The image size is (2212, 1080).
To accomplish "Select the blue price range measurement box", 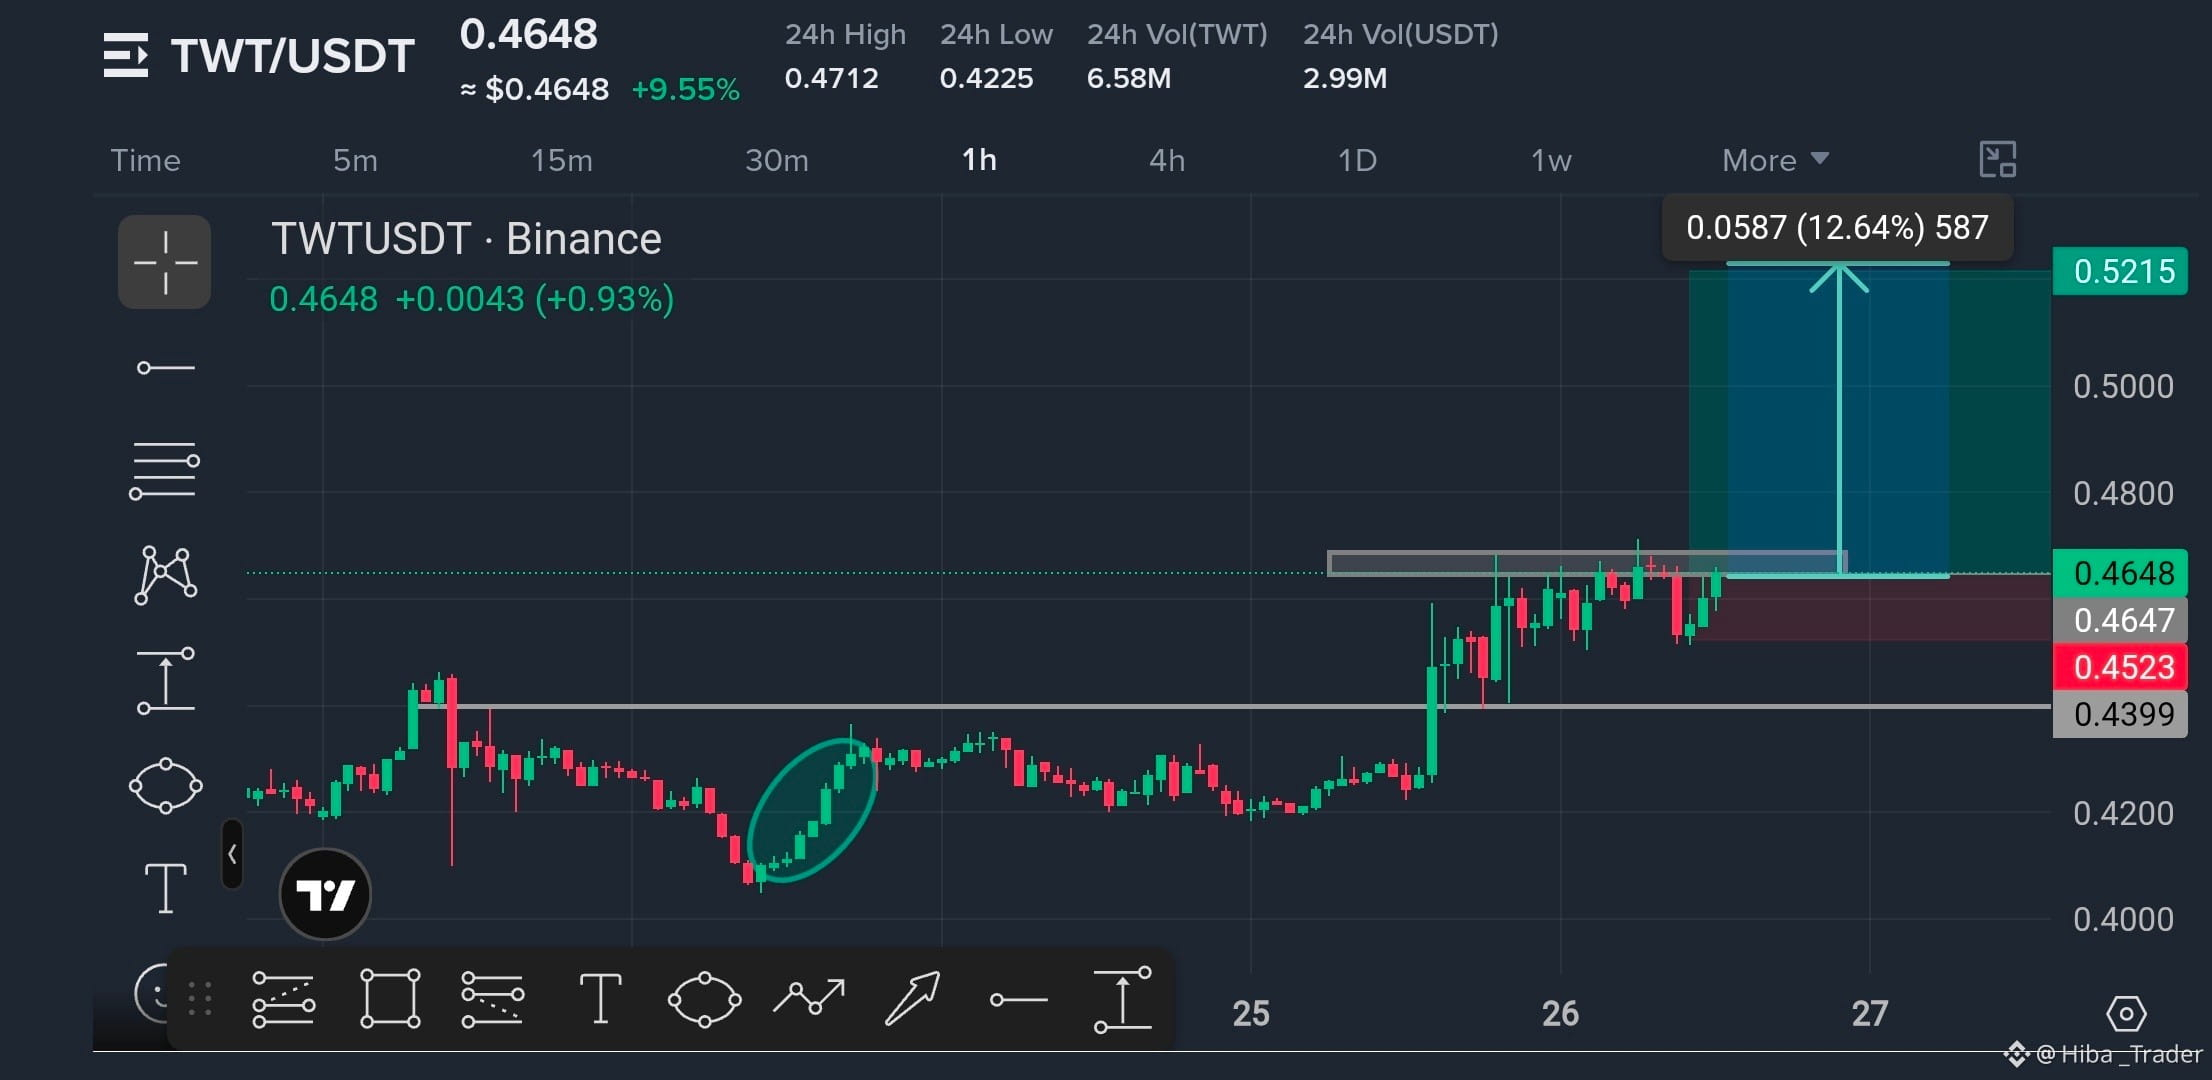I will [x=1838, y=420].
